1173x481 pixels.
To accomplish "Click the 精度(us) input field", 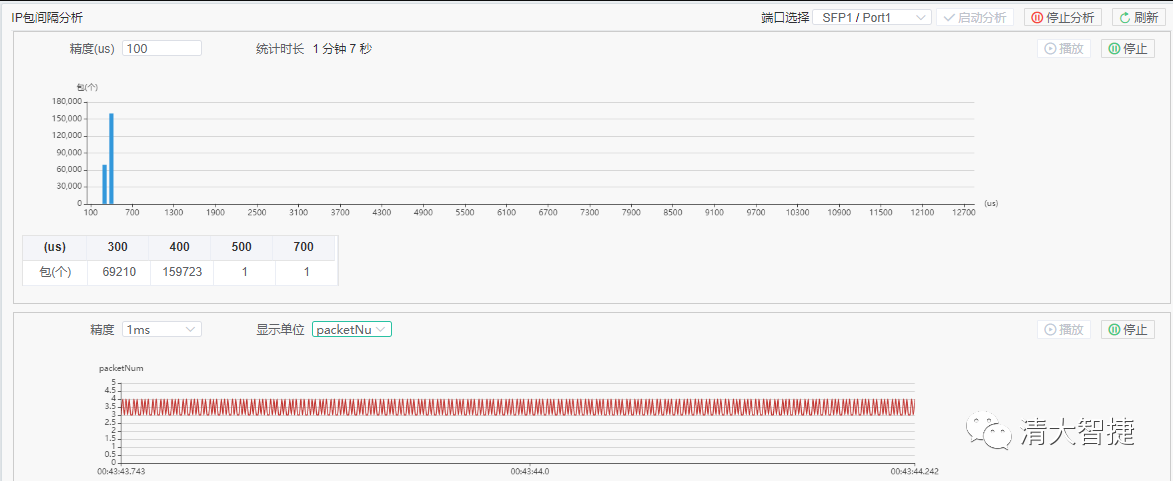I will pyautogui.click(x=161, y=48).
